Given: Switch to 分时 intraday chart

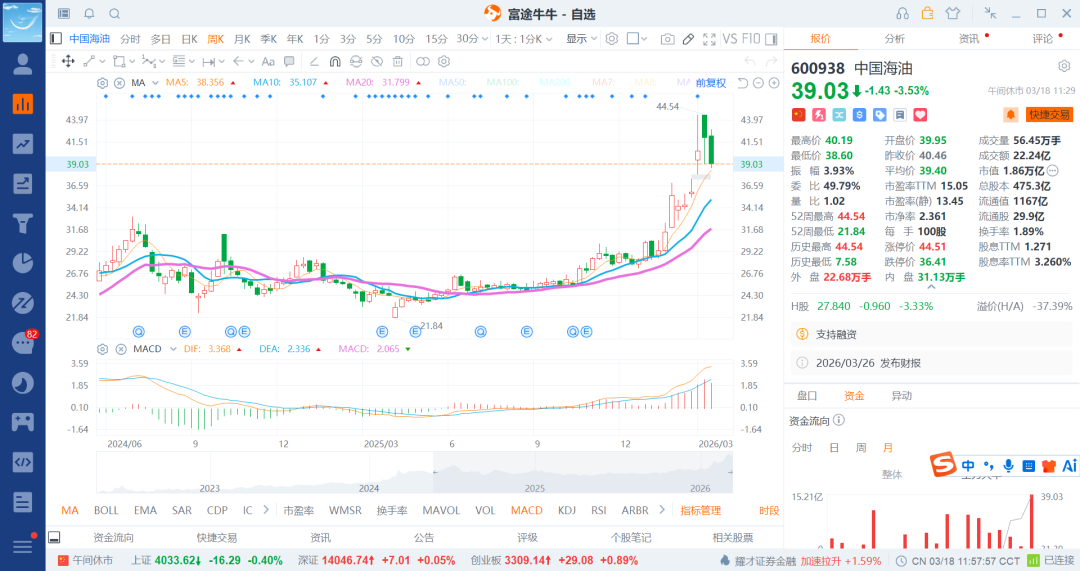Looking at the screenshot, I should (x=130, y=39).
